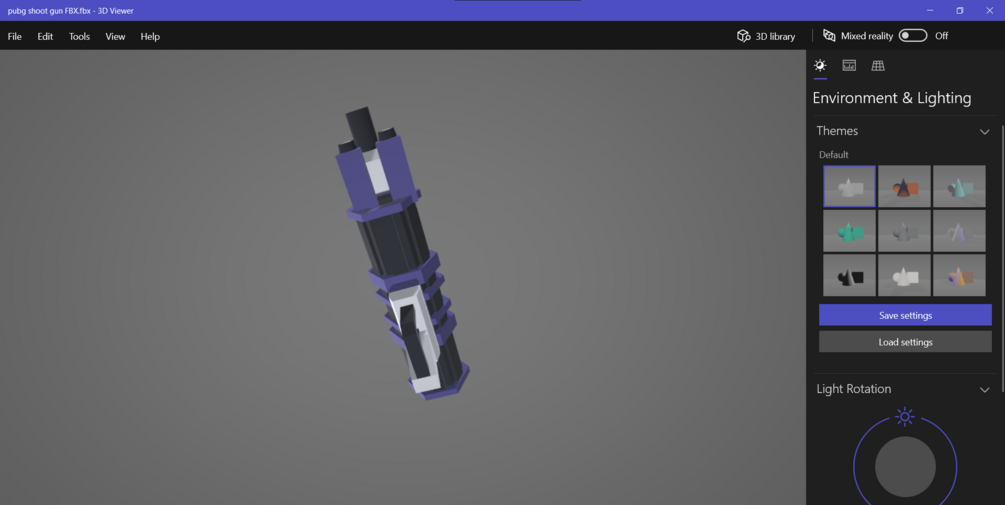The width and height of the screenshot is (1005, 505).
Task: Click the Mixed reality headset icon
Action: click(x=829, y=36)
